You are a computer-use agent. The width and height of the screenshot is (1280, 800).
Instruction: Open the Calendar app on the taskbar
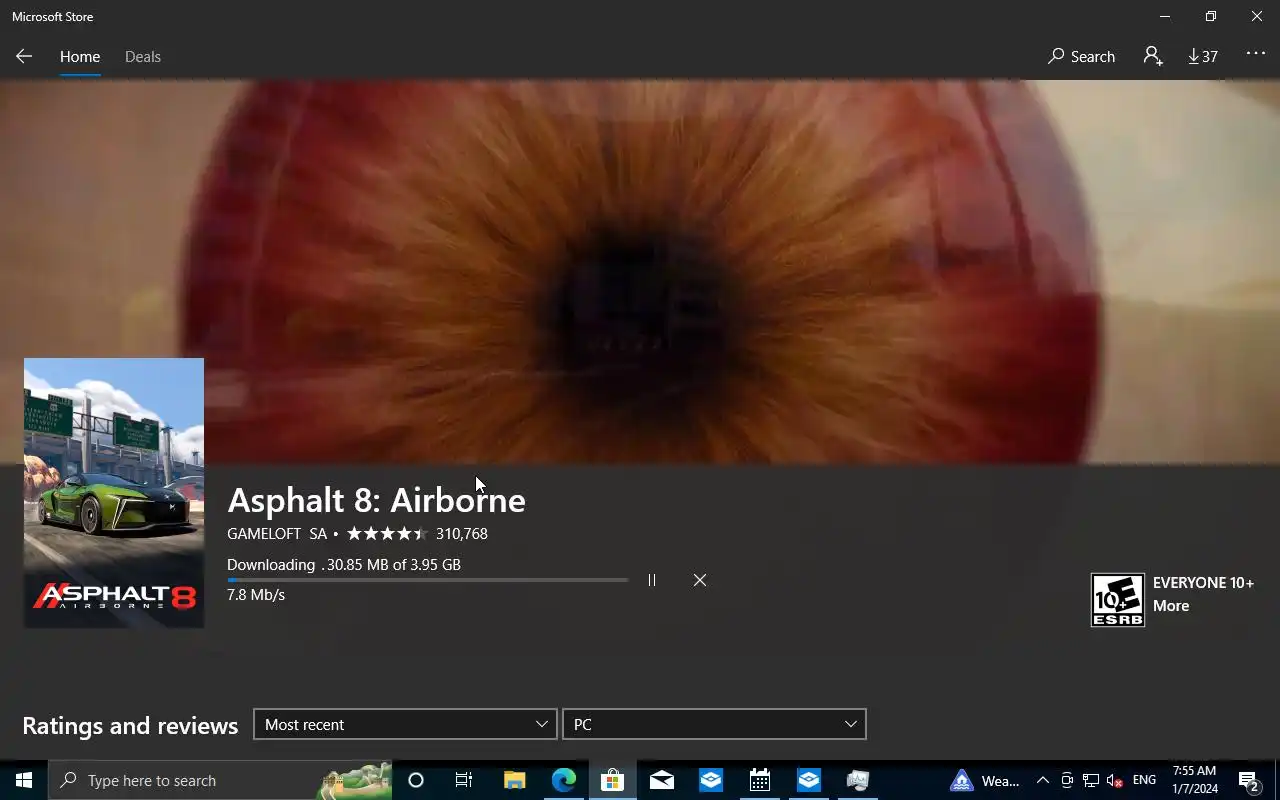click(760, 780)
